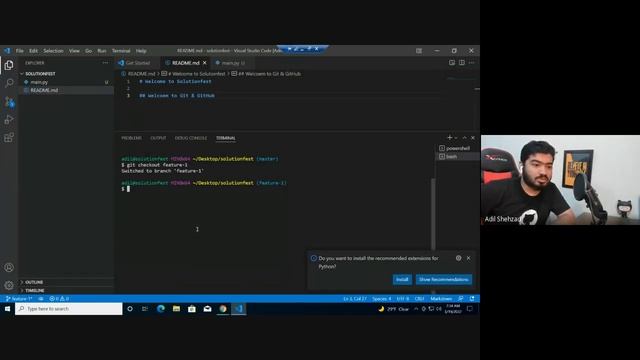Viewport: 640px width, 360px height.
Task: Open the Terminal menu
Action: pos(121,51)
